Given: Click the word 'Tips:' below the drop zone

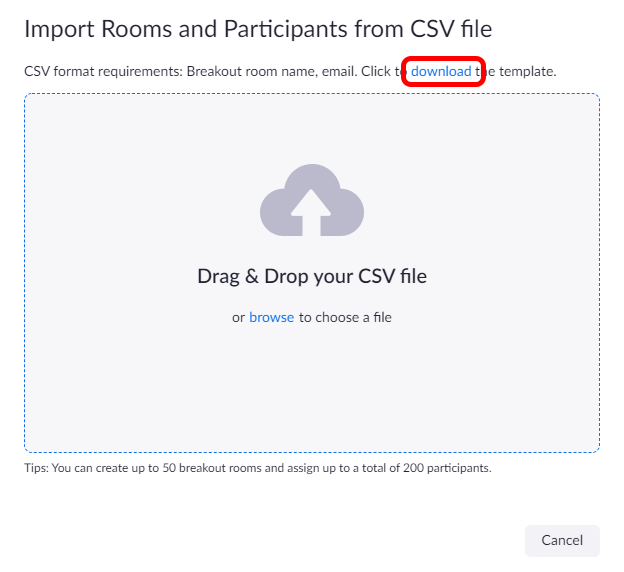Looking at the screenshot, I should pyautogui.click(x=36, y=467).
